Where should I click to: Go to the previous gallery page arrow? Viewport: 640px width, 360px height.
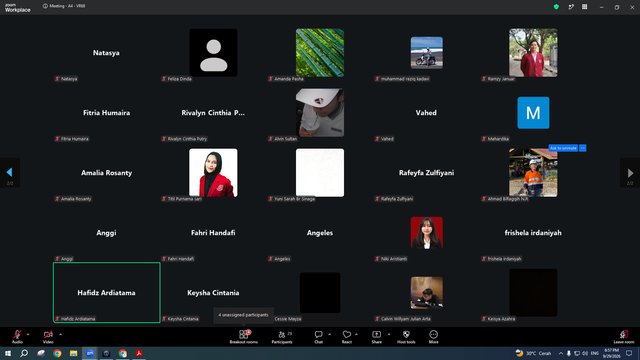click(x=9, y=173)
